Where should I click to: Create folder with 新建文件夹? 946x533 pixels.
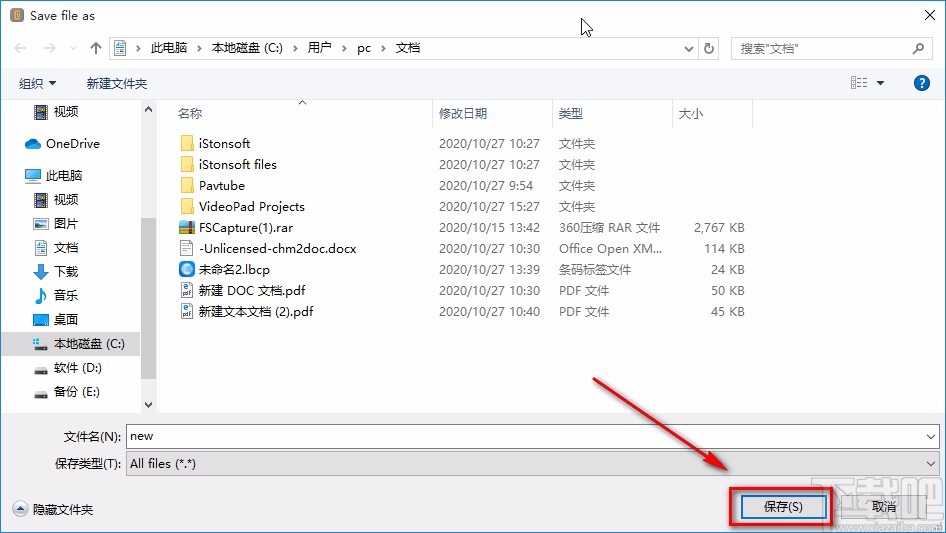116,83
